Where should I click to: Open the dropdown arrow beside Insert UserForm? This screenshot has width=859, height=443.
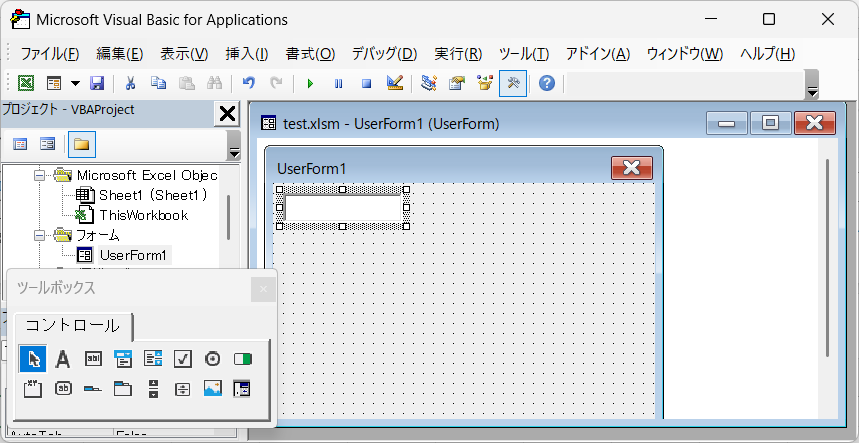75,83
